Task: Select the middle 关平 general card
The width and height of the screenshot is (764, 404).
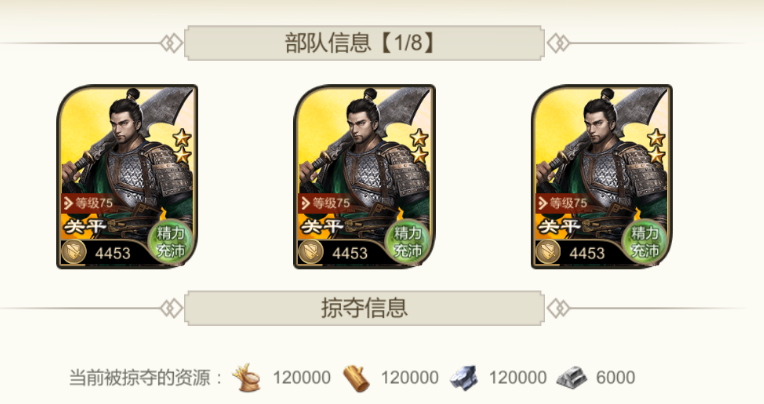Action: point(364,176)
